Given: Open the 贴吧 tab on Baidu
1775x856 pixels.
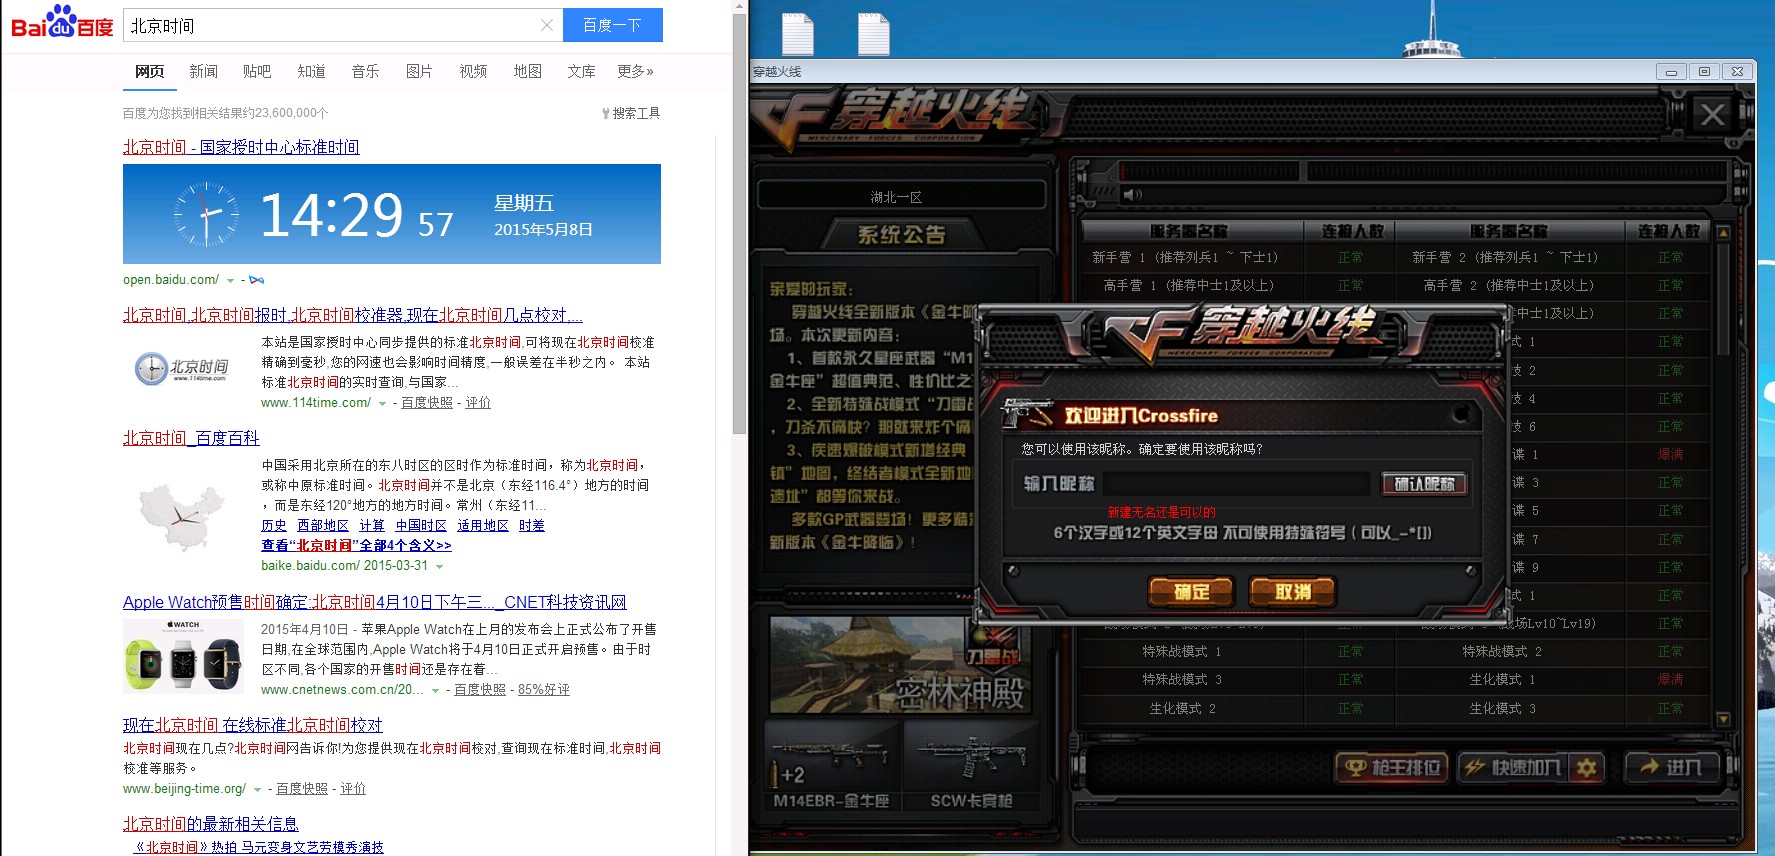Looking at the screenshot, I should (257, 71).
